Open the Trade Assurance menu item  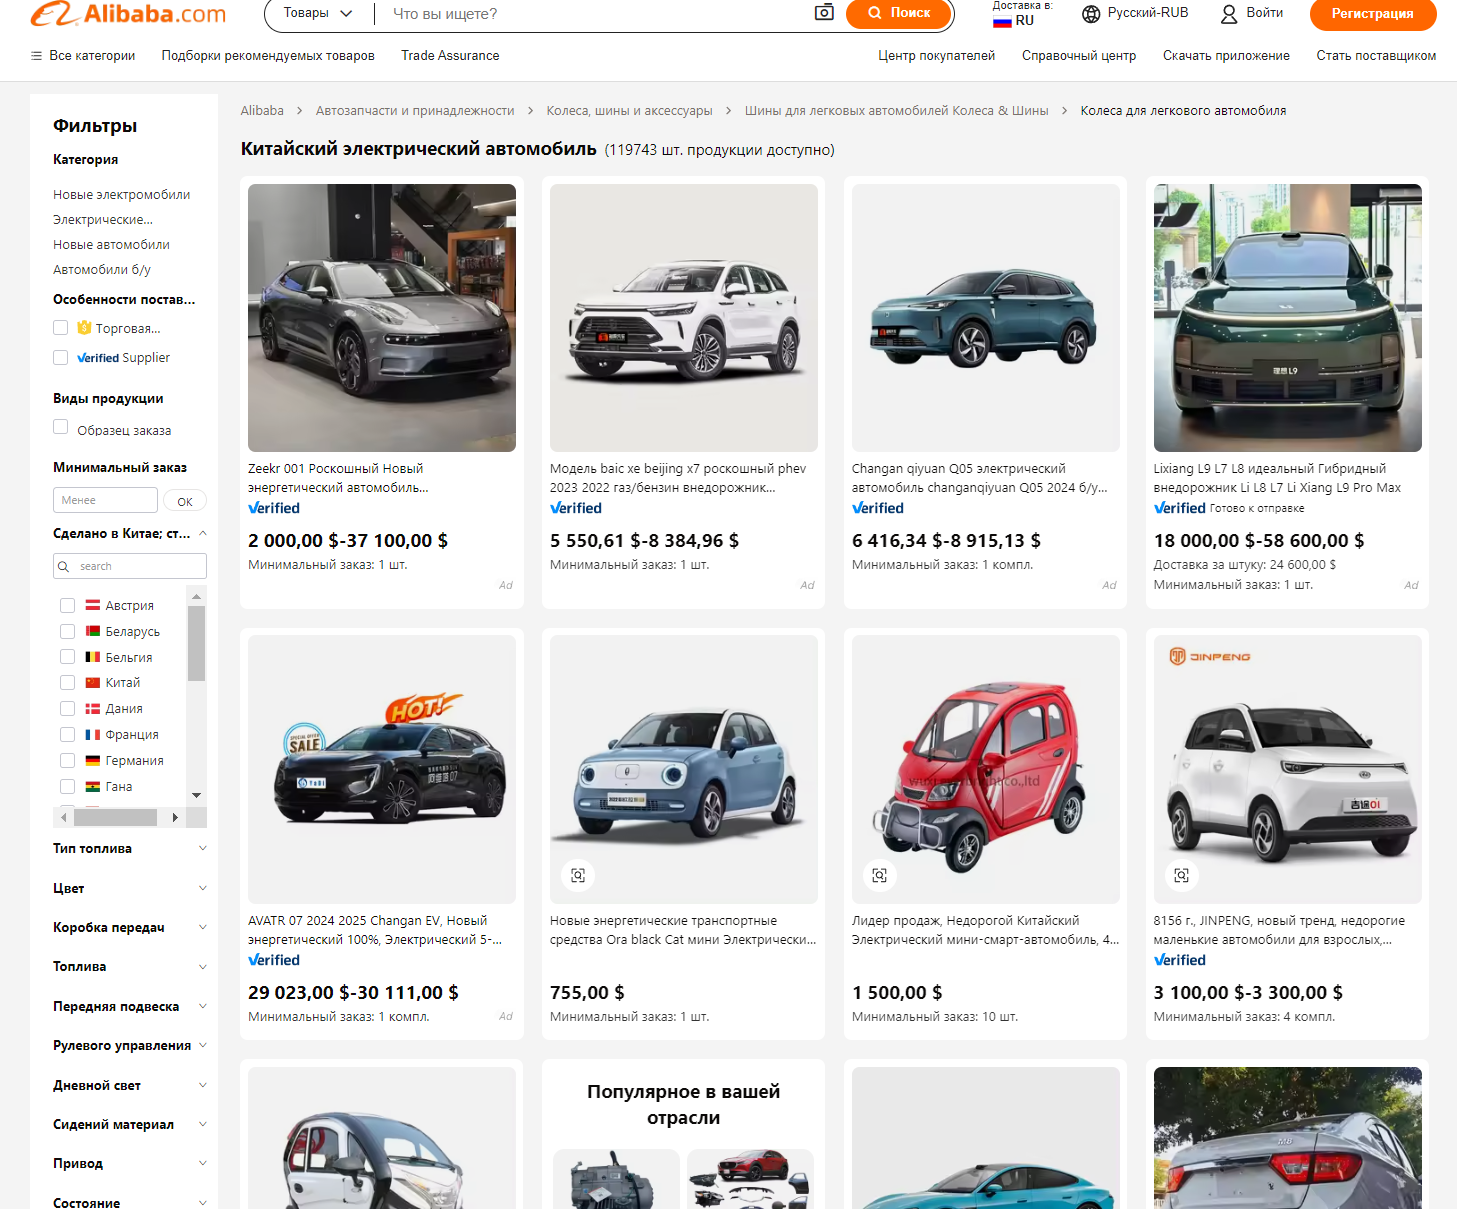[x=450, y=56]
